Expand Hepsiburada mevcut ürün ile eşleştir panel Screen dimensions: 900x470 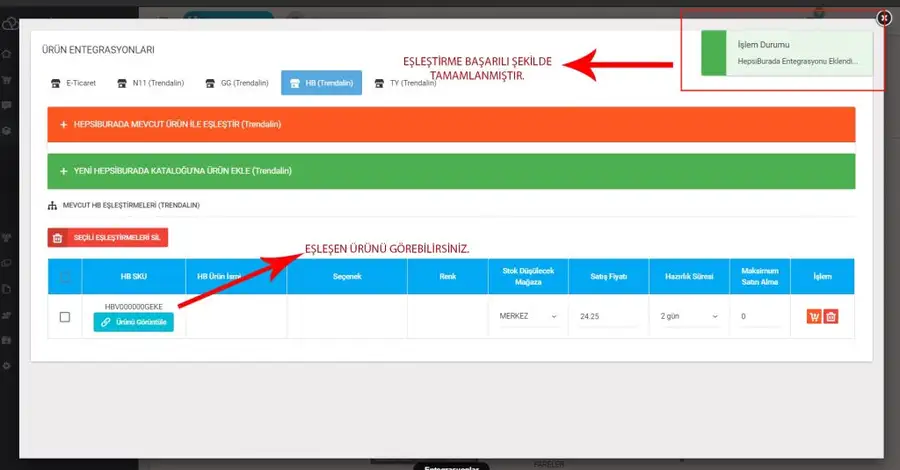[x=451, y=124]
